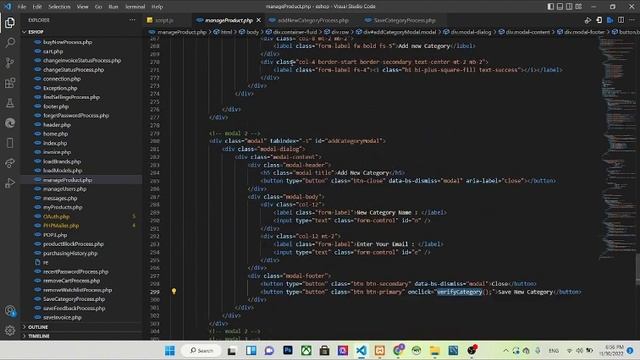Open the Xbox app from taskbar
640x360 pixels.
[x=306, y=350]
